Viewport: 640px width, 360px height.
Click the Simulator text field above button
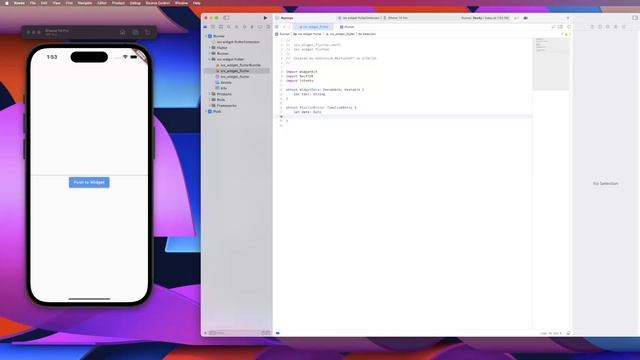tap(89, 171)
